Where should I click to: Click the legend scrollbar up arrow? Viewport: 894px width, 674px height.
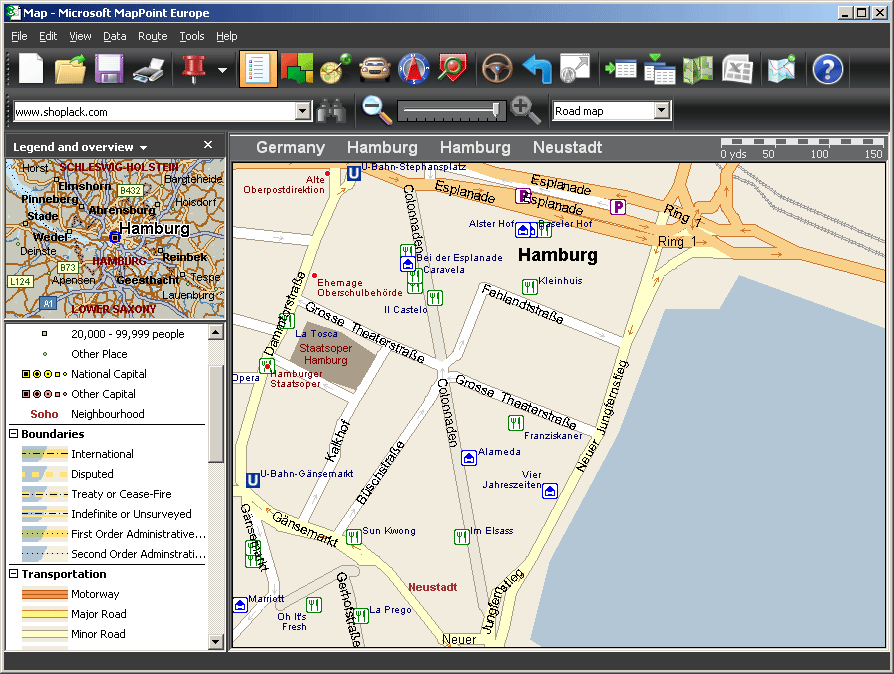pos(216,332)
